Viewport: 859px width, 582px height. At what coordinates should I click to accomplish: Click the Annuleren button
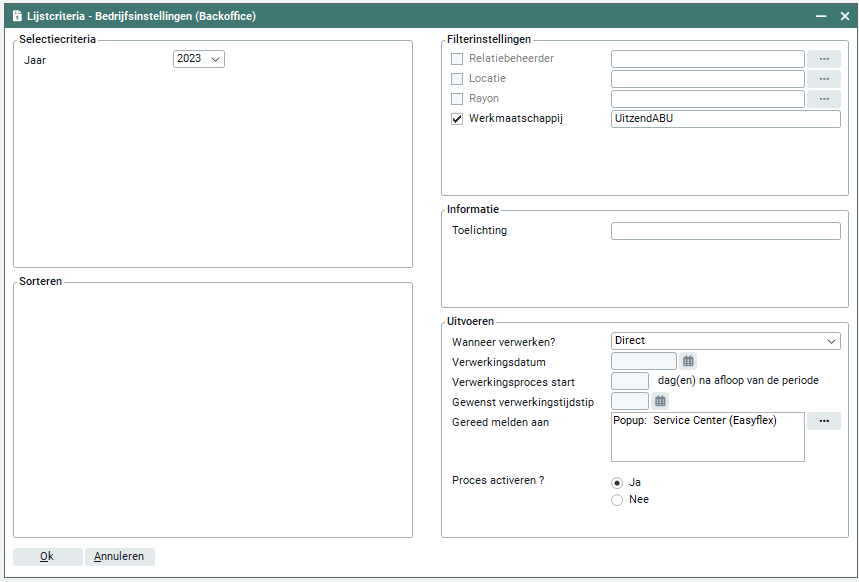[119, 557]
